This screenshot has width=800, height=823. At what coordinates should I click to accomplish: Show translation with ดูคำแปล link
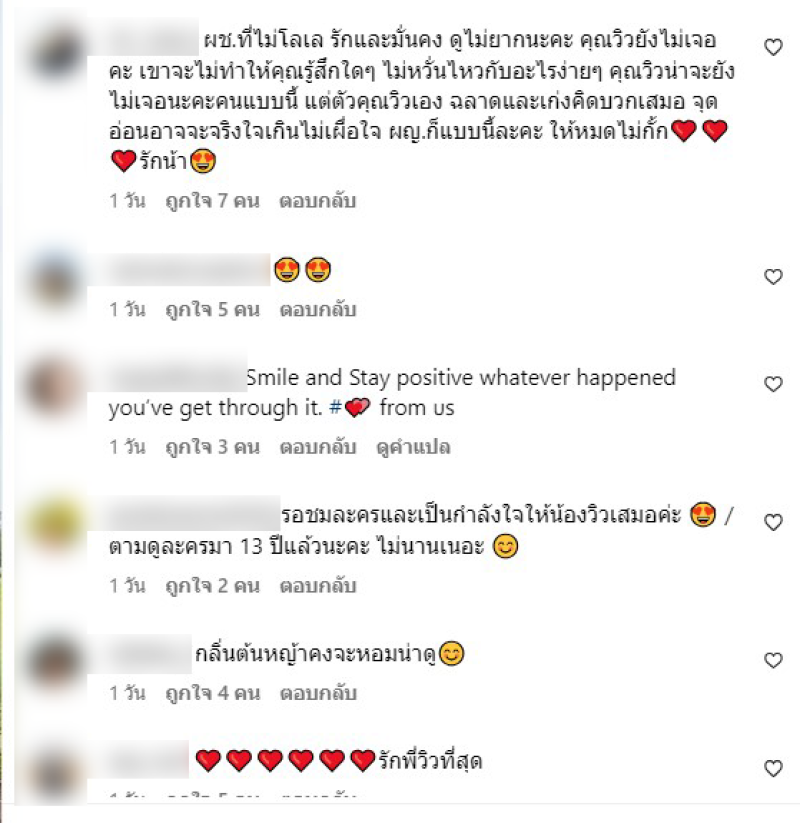click(x=414, y=447)
